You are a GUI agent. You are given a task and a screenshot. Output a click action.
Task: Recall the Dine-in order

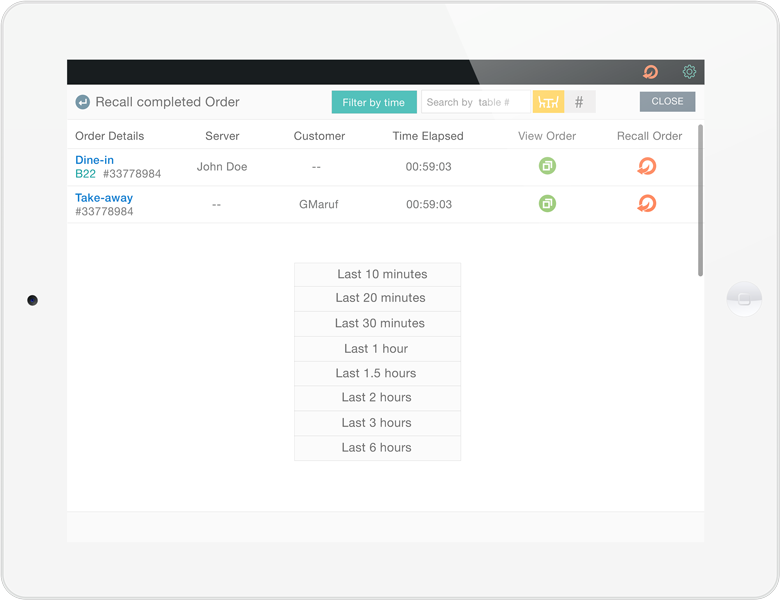coord(647,166)
